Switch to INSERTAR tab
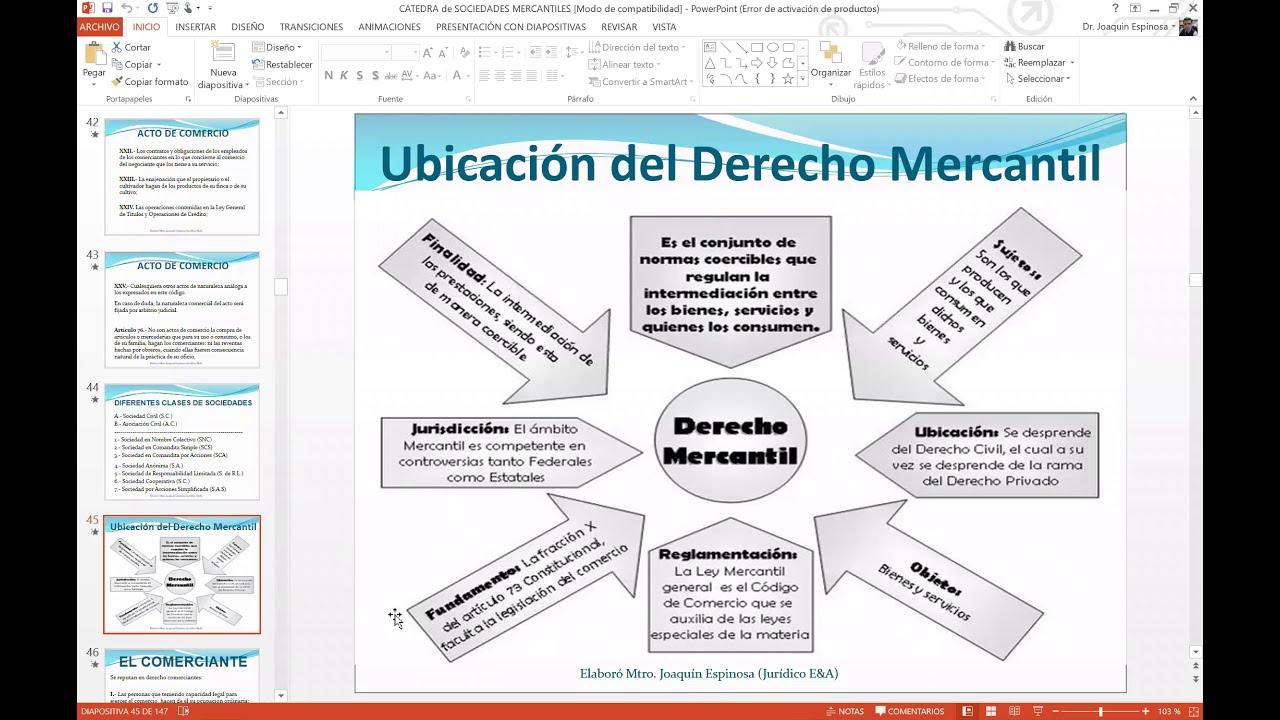1280x720 pixels. click(x=195, y=27)
